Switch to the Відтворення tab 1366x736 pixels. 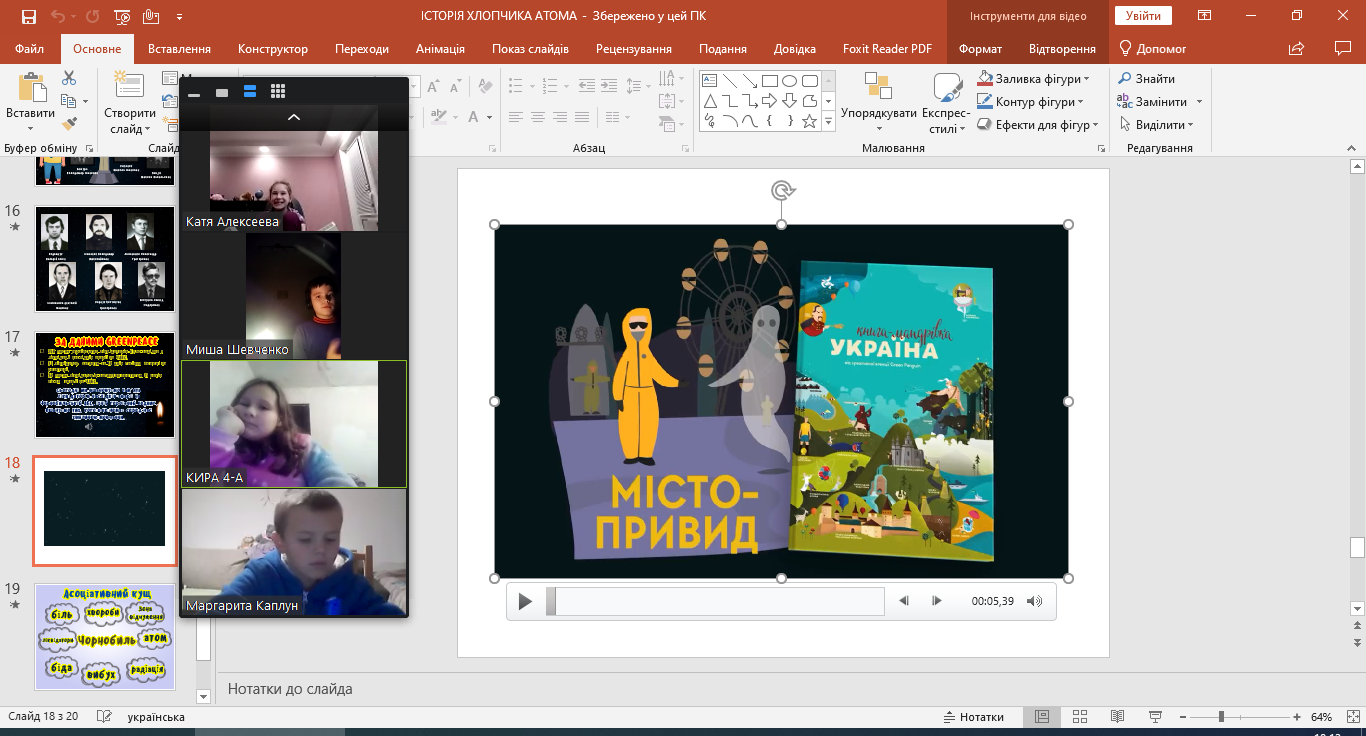pyautogui.click(x=1062, y=49)
